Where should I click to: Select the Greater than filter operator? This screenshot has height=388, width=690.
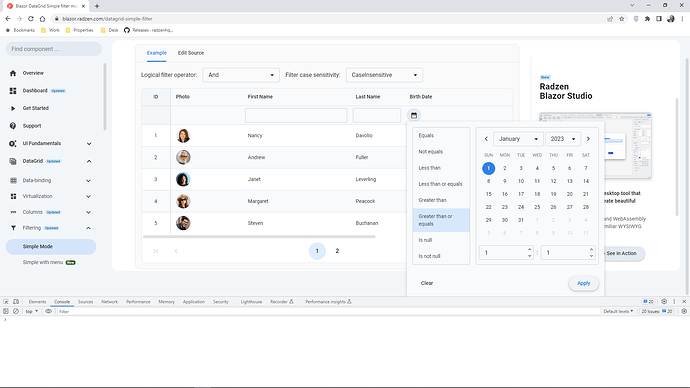coord(441,200)
